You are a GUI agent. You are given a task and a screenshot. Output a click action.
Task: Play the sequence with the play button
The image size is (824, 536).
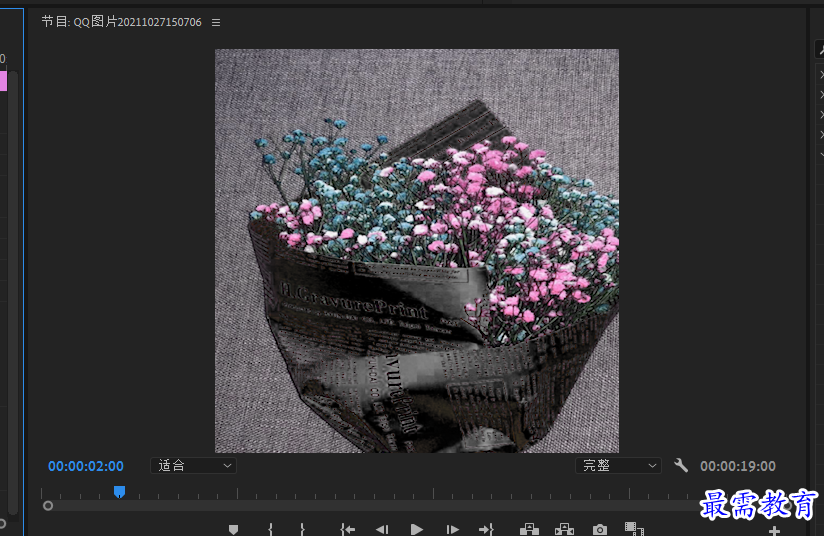pos(417,529)
